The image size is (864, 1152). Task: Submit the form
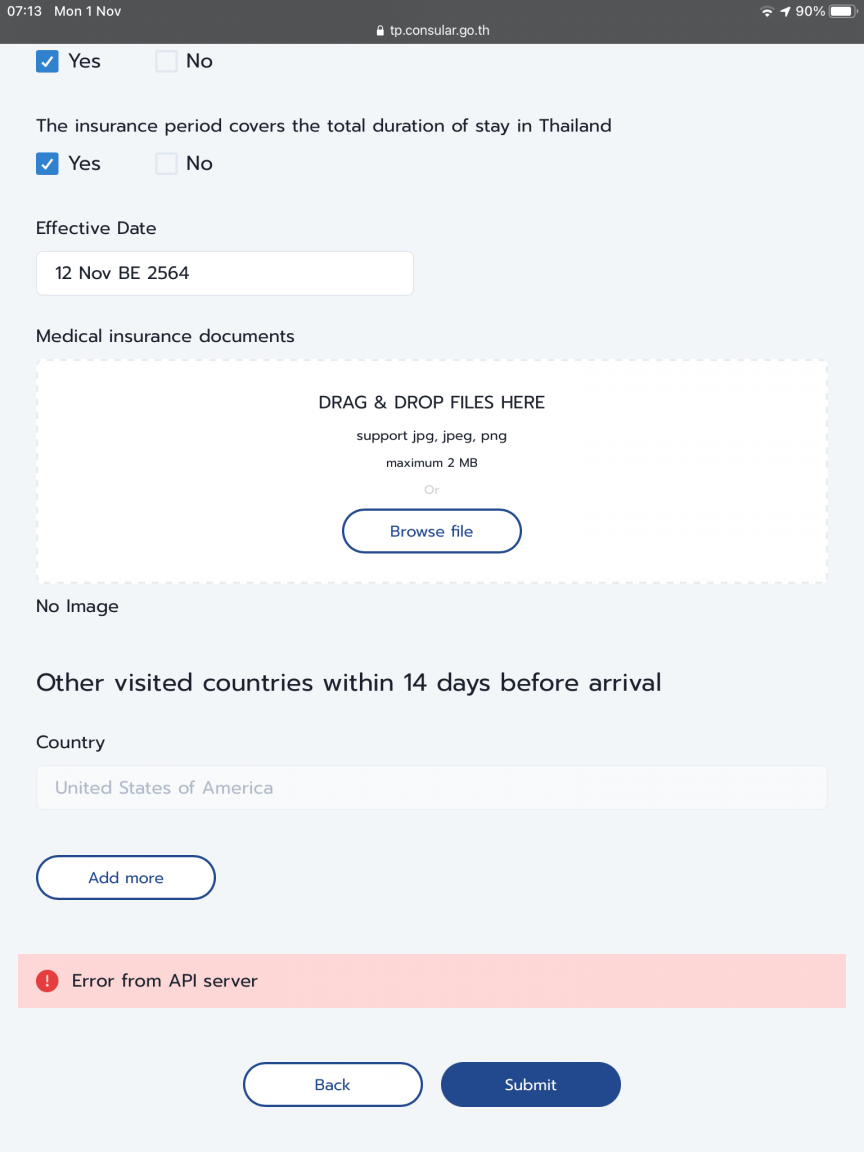coord(530,1084)
